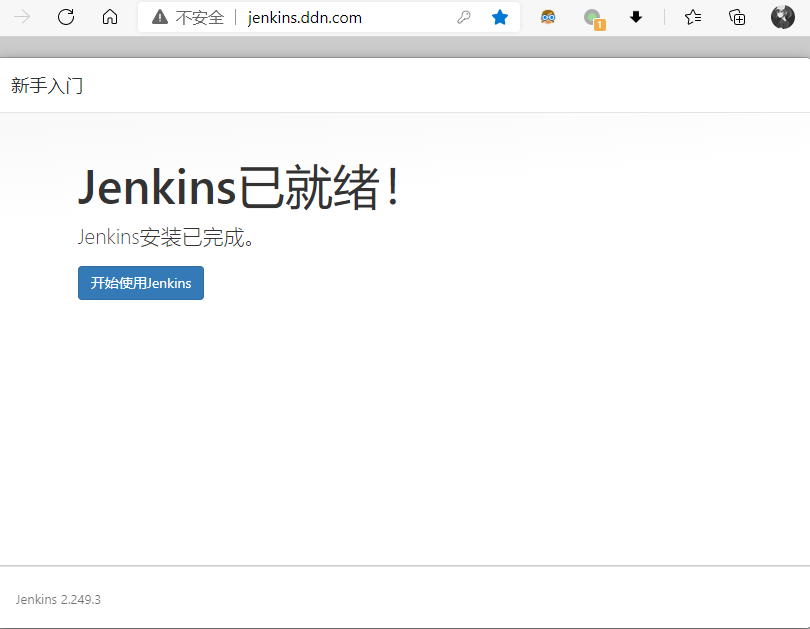Open the goggles-face extension icon
The image size is (810, 629).
point(548,18)
